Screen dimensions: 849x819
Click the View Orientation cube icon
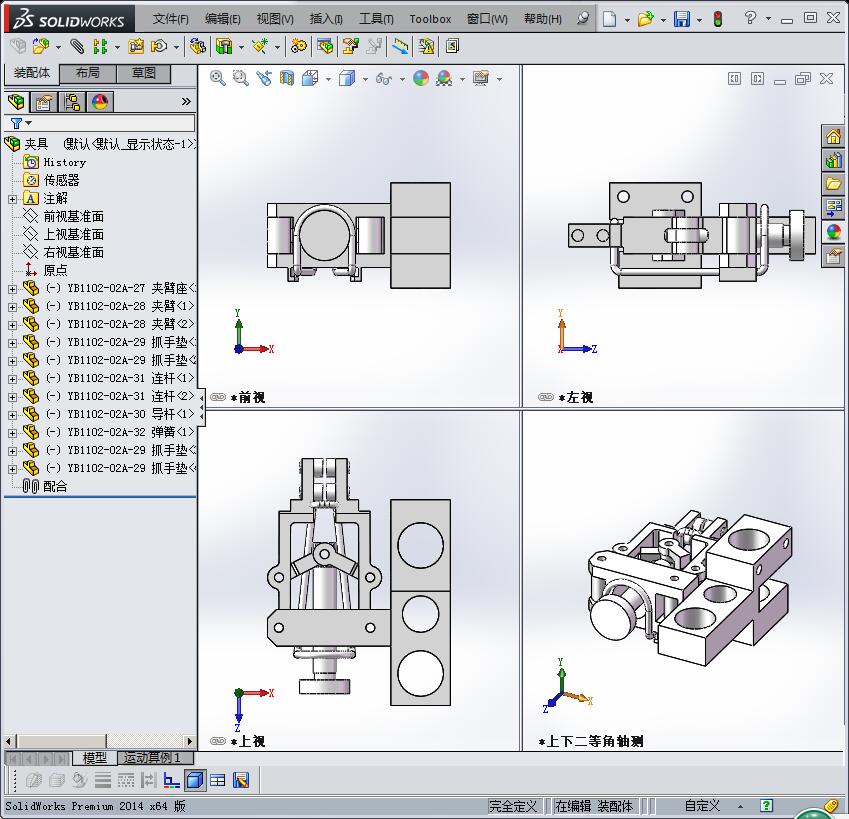(310, 78)
